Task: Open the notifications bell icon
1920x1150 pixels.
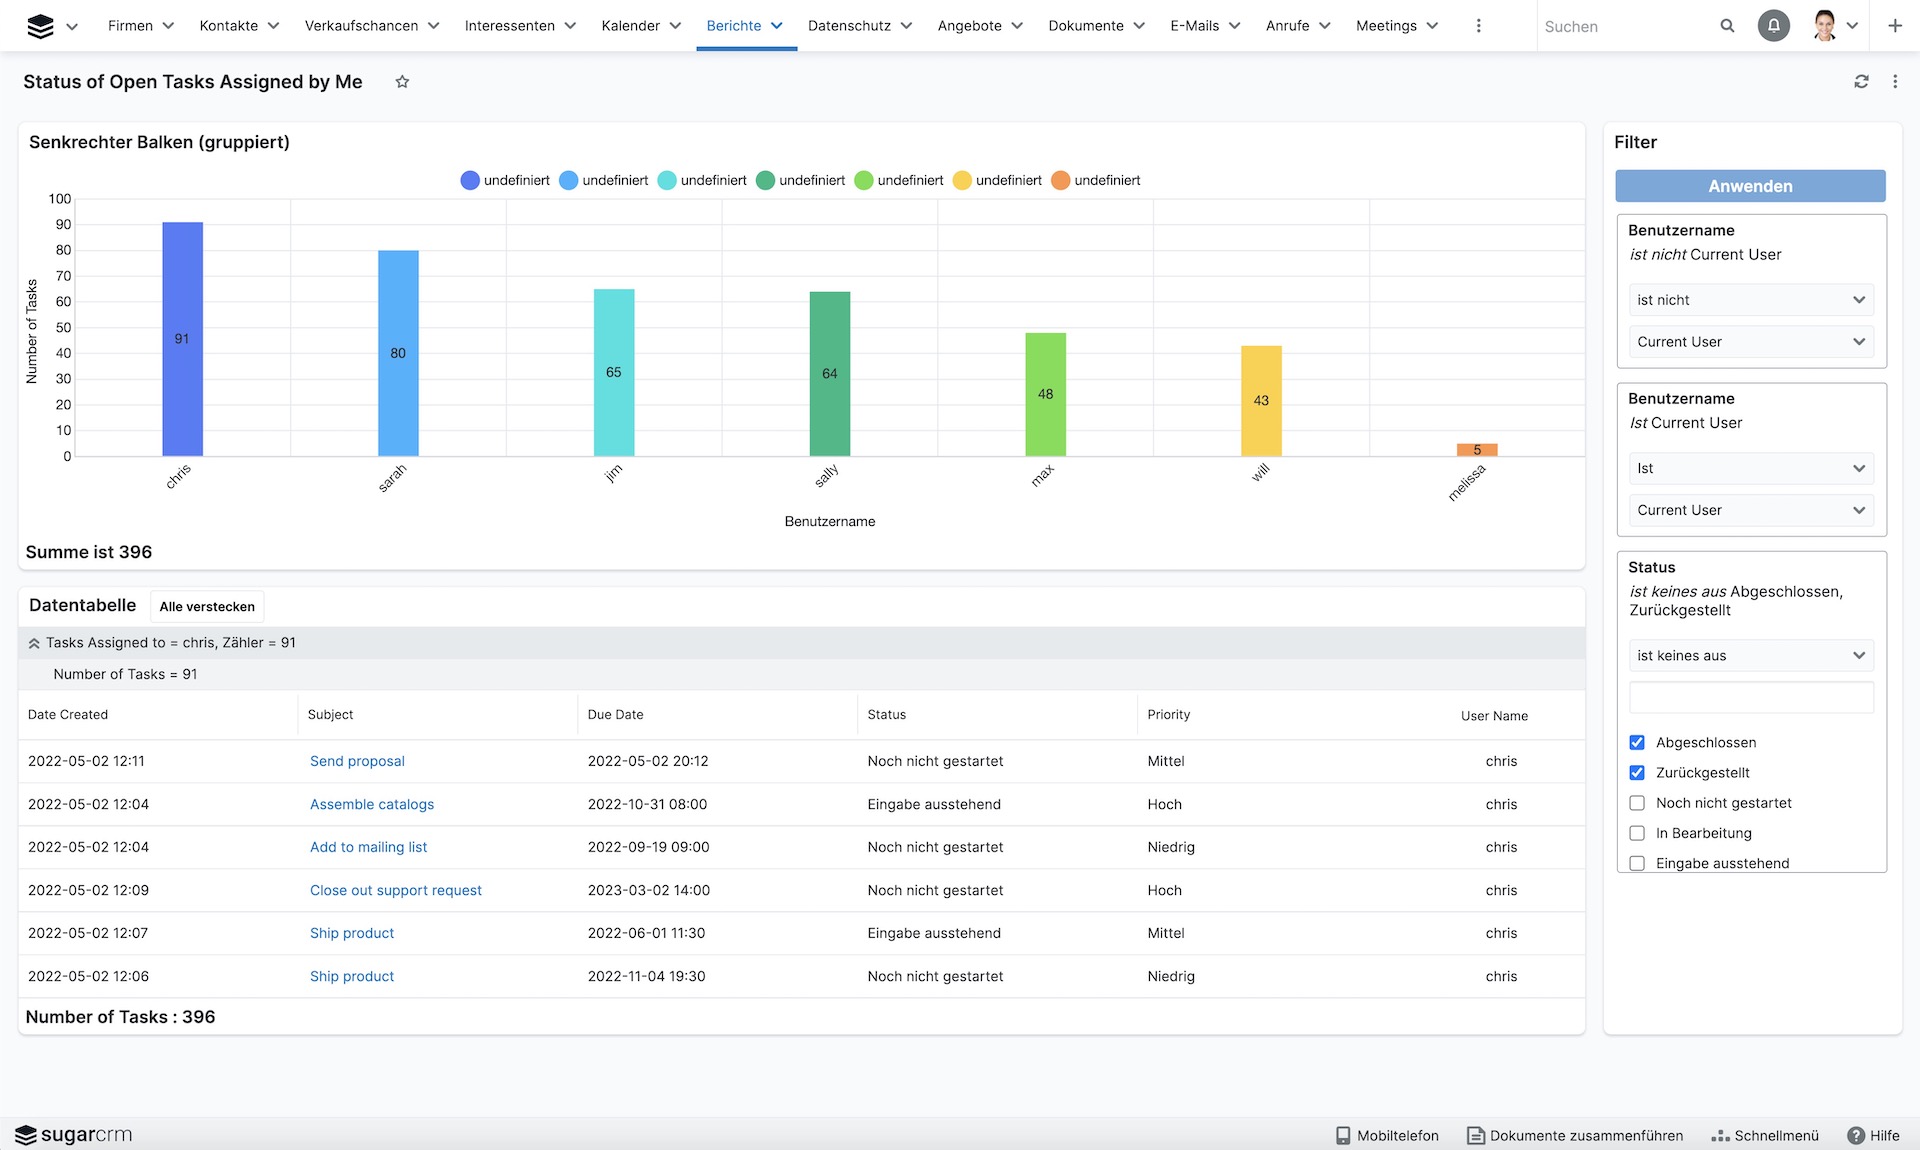Action: click(1773, 26)
